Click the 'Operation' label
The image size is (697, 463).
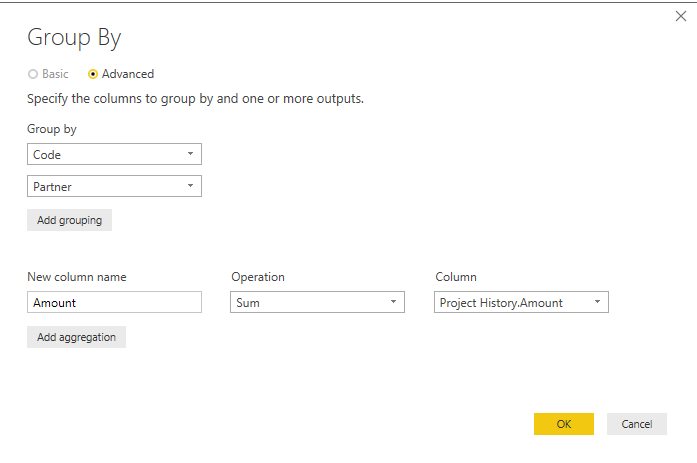258,277
